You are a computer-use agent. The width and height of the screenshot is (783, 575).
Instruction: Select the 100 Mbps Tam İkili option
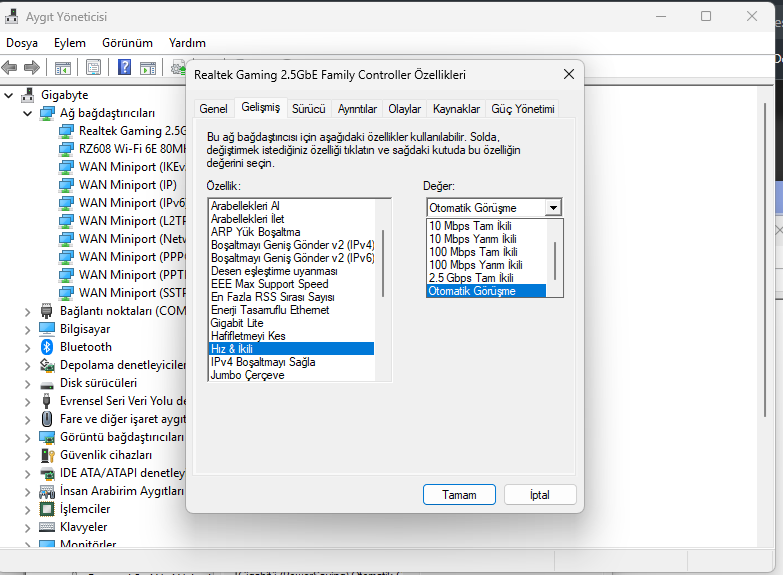486,252
